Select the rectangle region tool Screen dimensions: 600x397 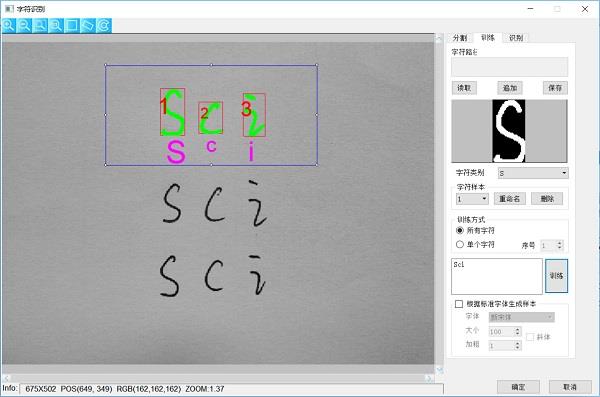(72, 26)
